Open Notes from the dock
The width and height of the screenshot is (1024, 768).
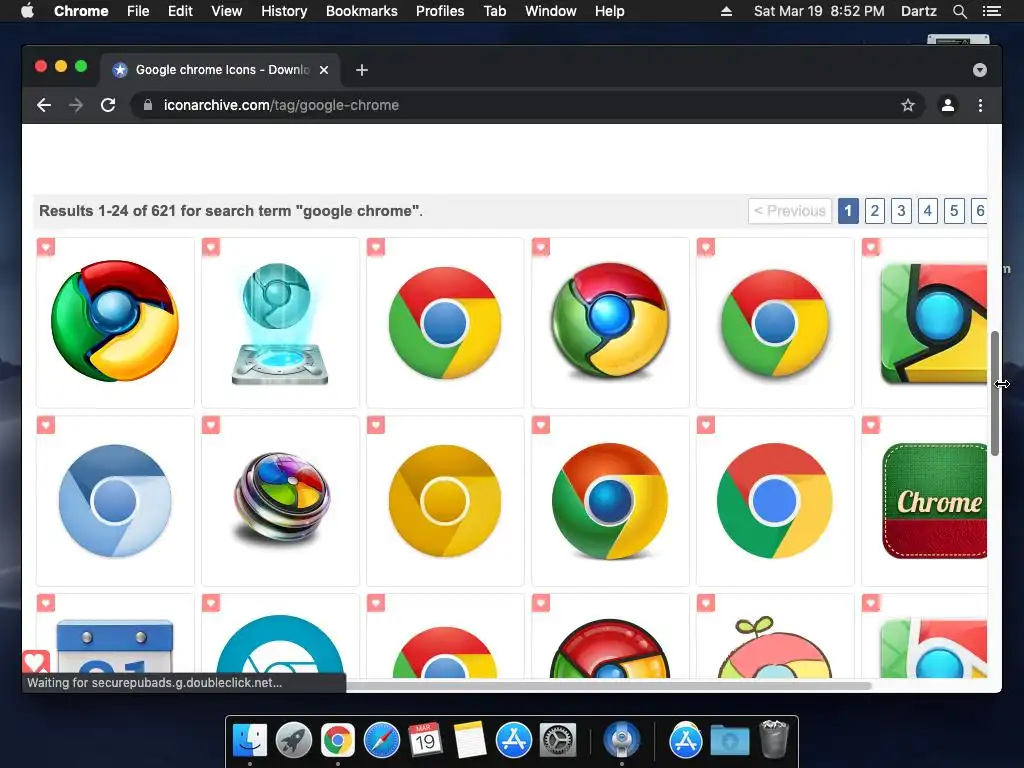tap(469, 740)
